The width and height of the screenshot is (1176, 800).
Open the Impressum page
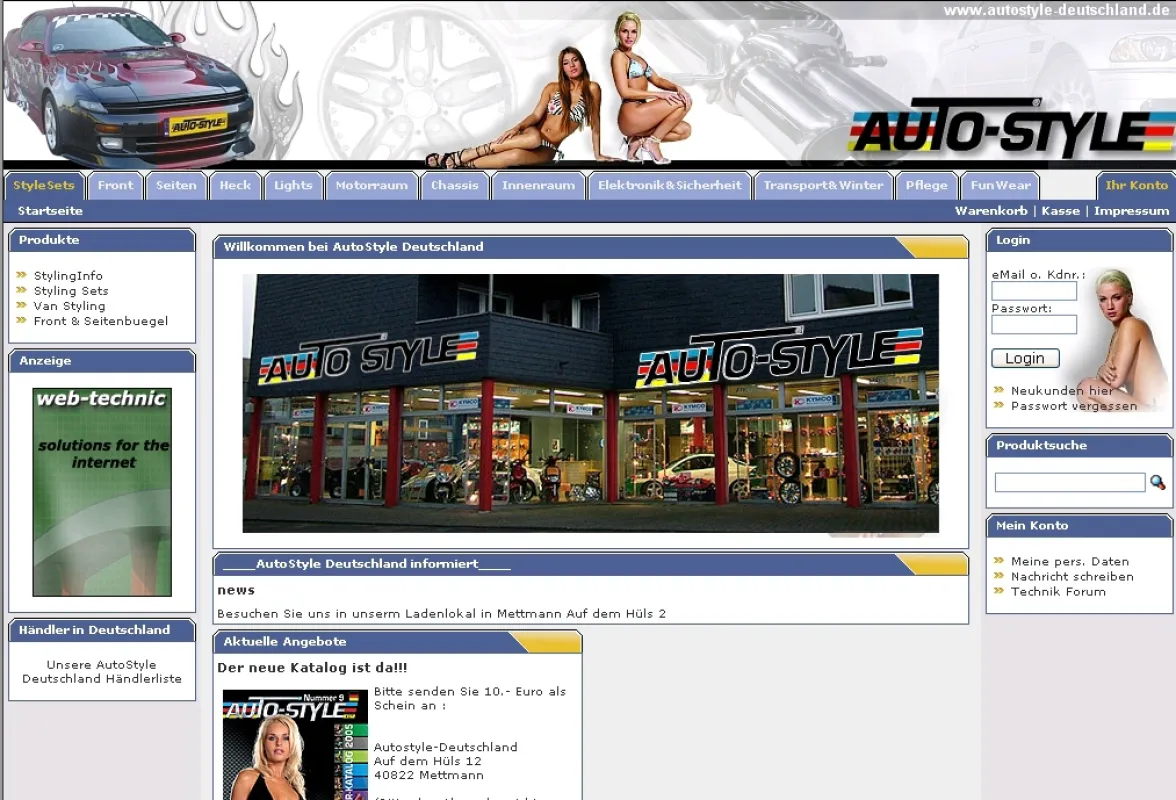(1131, 211)
